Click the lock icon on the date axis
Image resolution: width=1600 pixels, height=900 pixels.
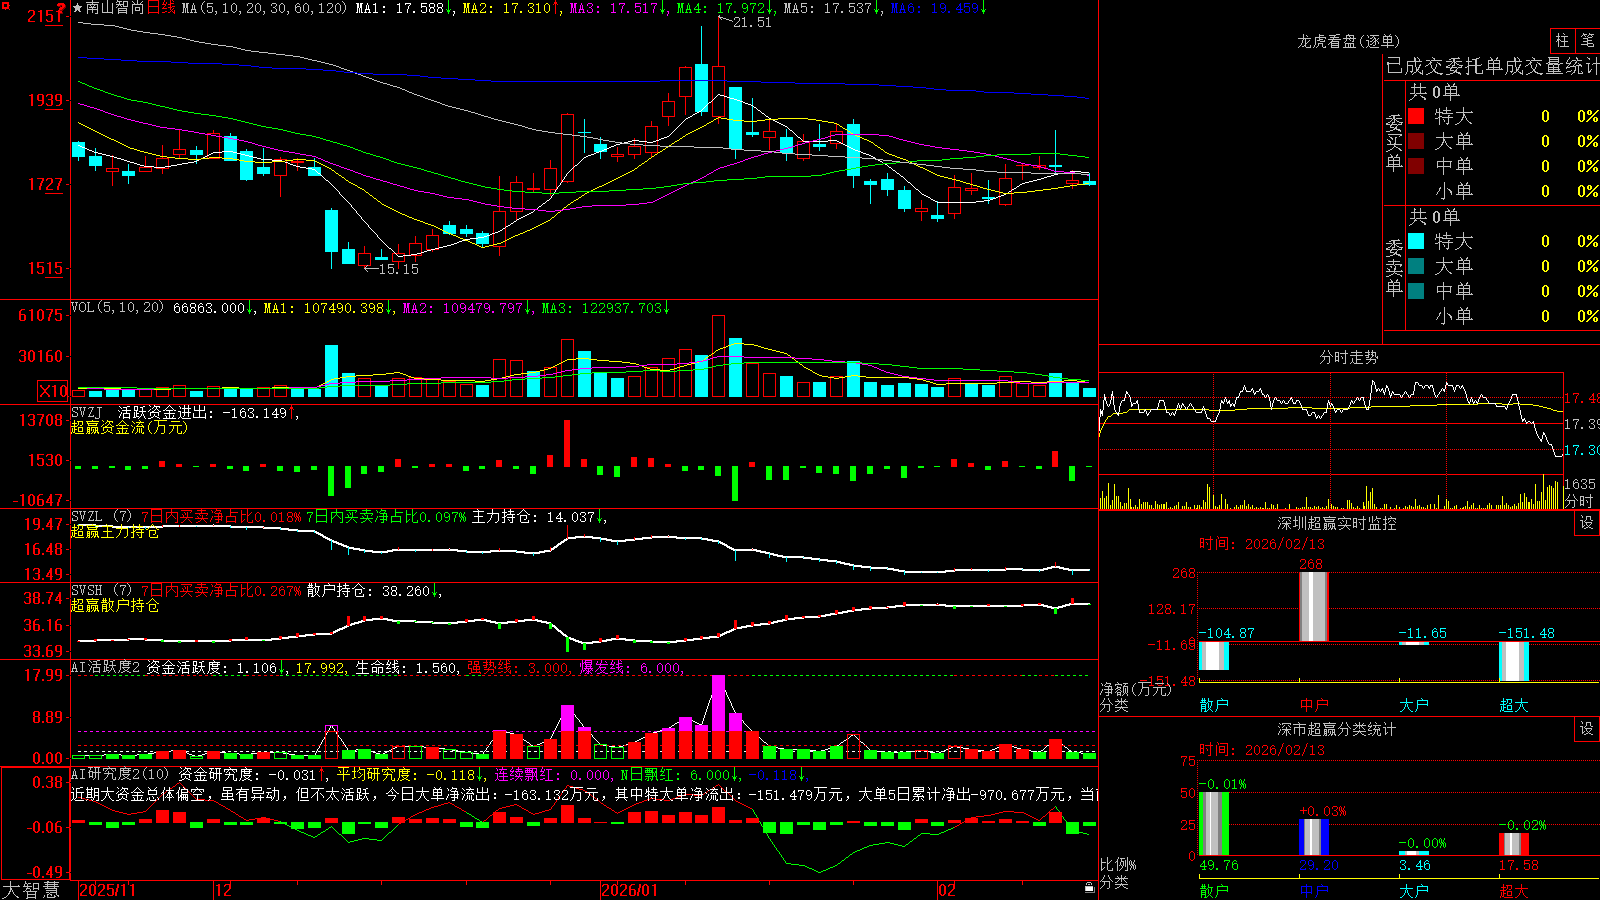[1090, 888]
